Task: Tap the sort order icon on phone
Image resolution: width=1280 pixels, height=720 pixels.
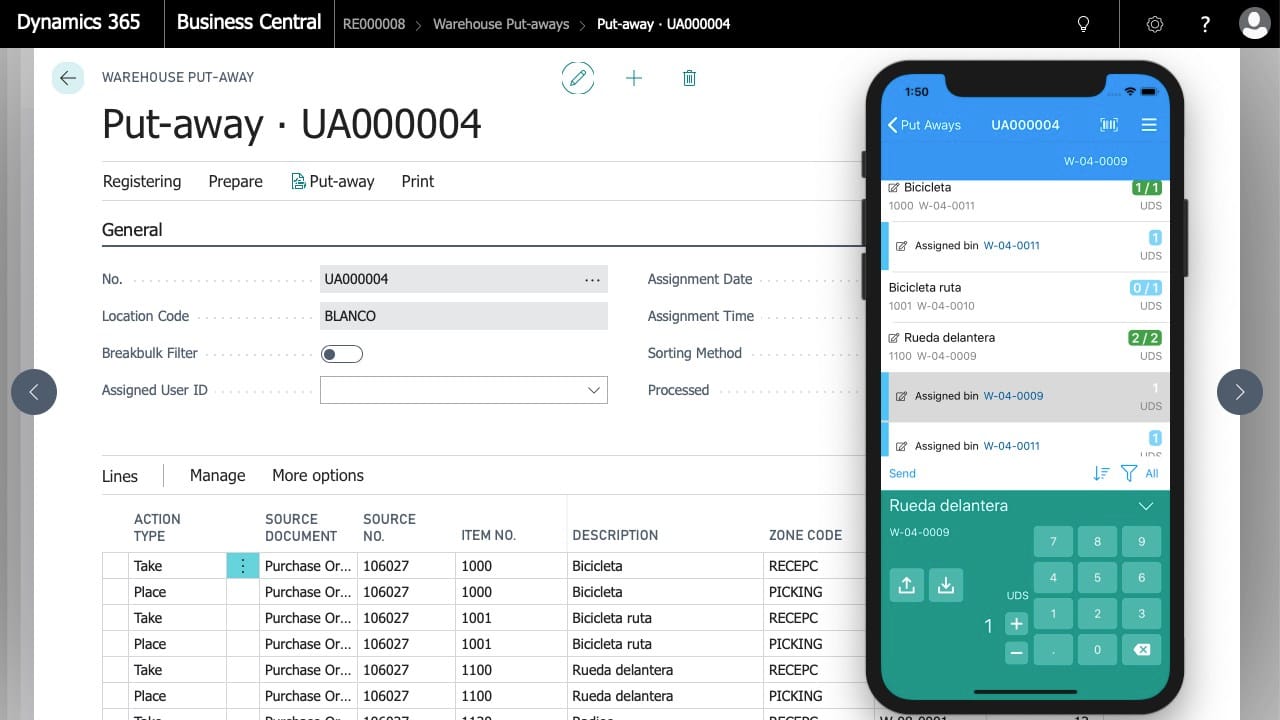Action: coord(1101,474)
